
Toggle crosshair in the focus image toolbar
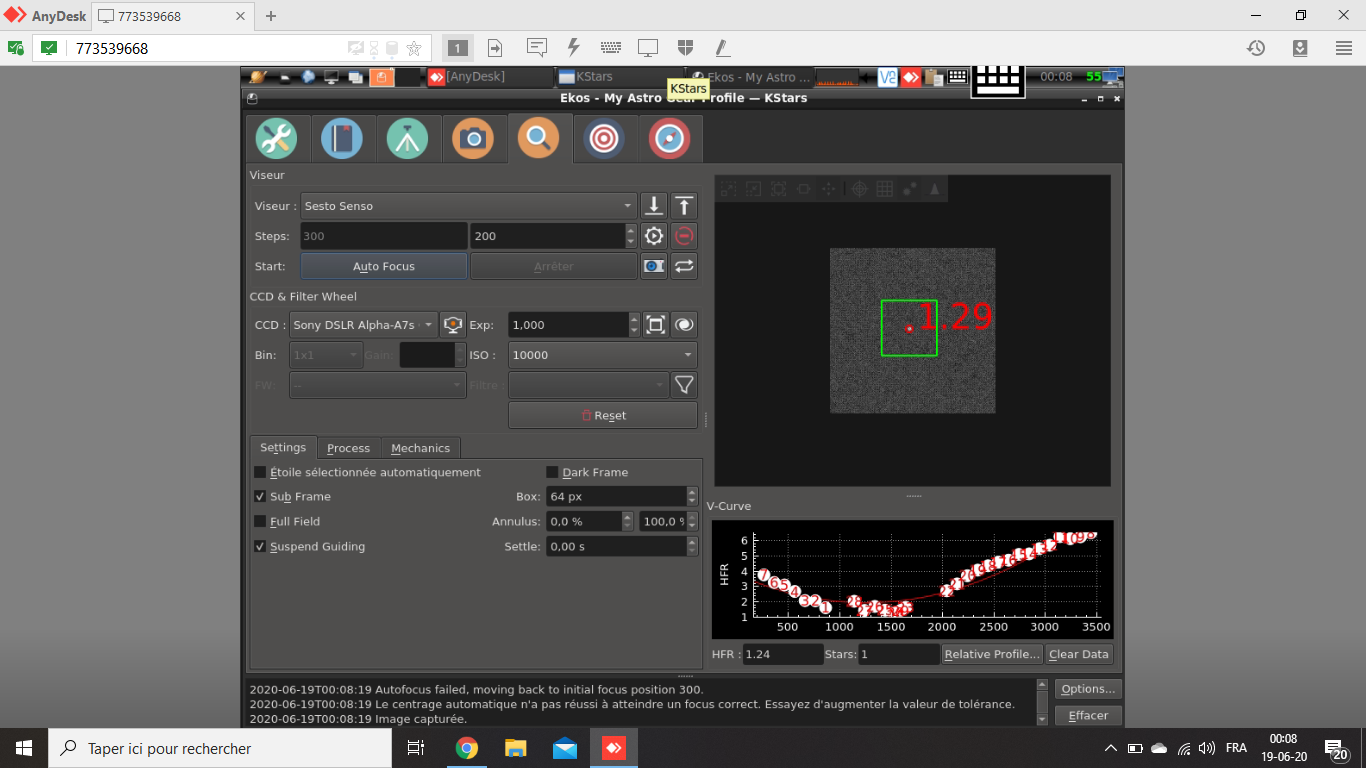coord(859,188)
